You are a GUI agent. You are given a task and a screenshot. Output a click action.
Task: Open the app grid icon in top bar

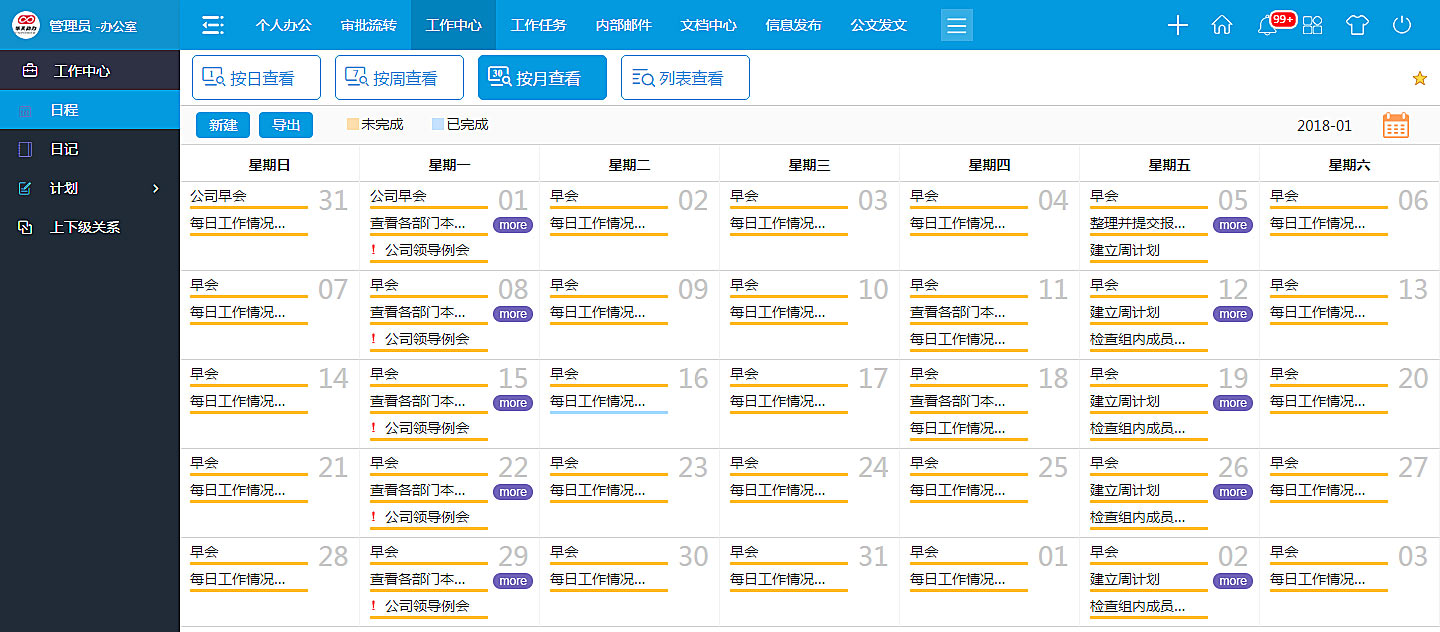tap(1312, 25)
